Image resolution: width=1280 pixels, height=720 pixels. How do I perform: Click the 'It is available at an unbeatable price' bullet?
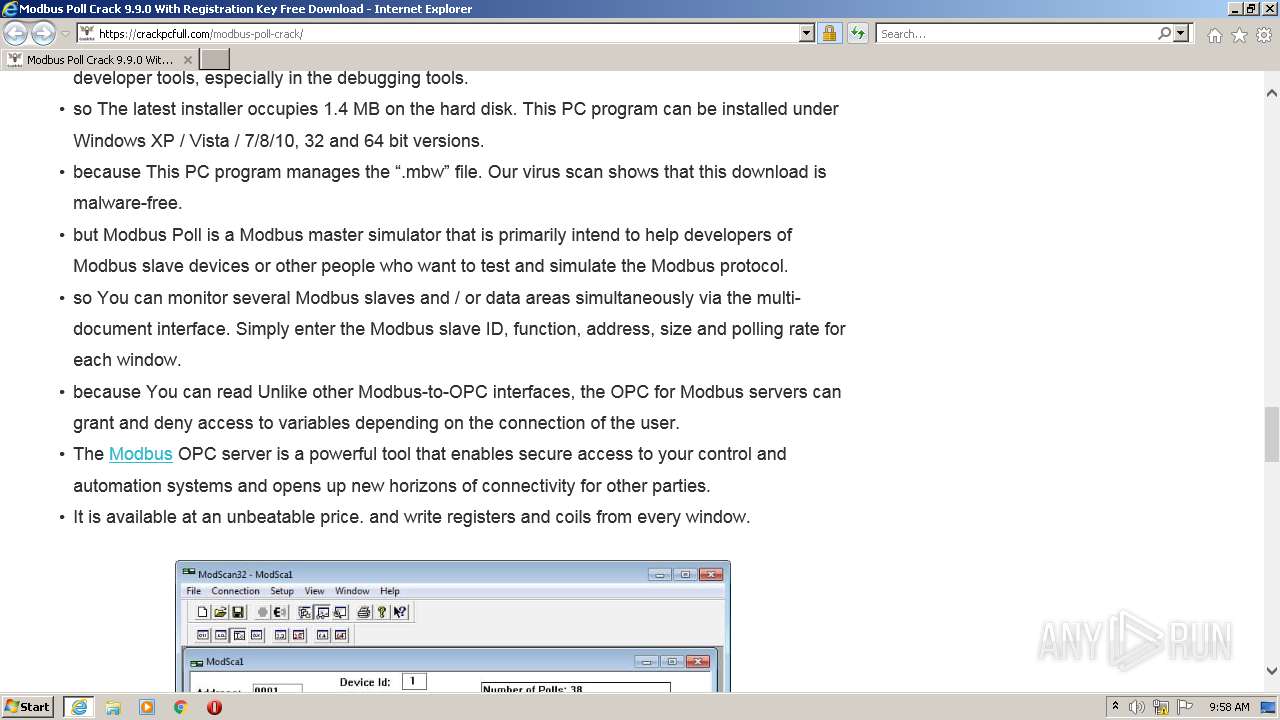pyautogui.click(x=411, y=517)
